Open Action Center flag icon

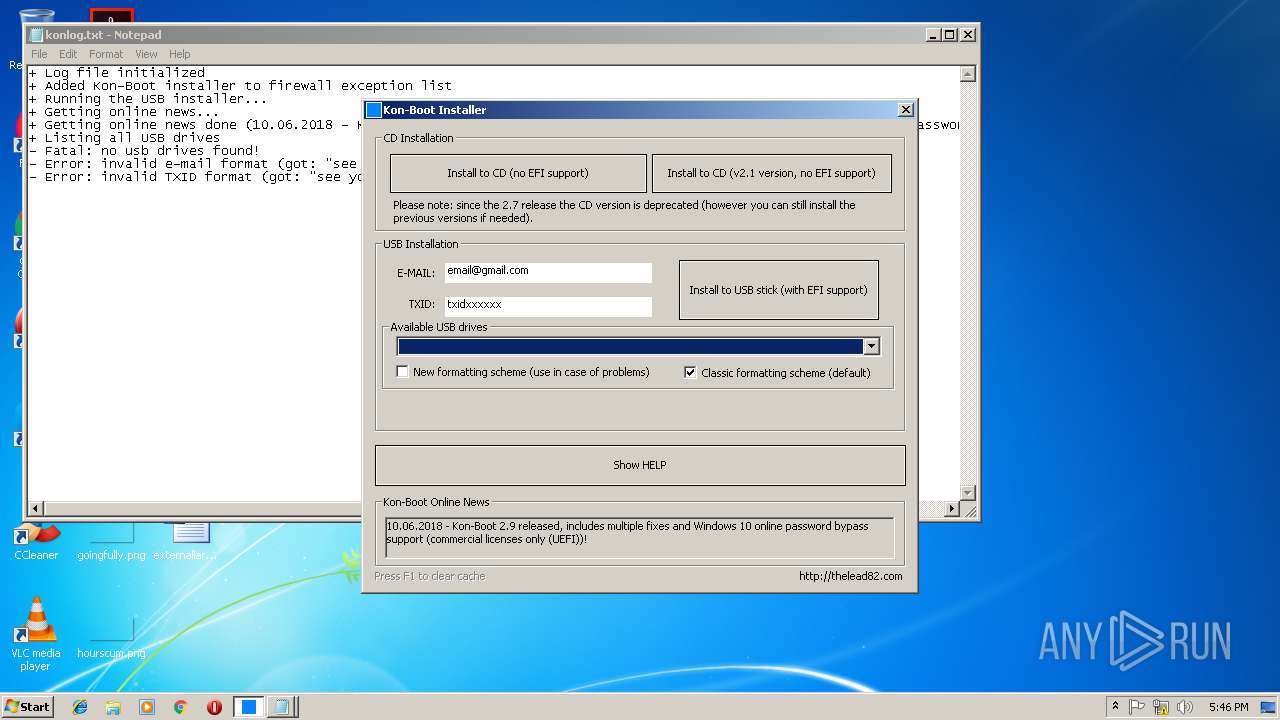pos(1137,707)
